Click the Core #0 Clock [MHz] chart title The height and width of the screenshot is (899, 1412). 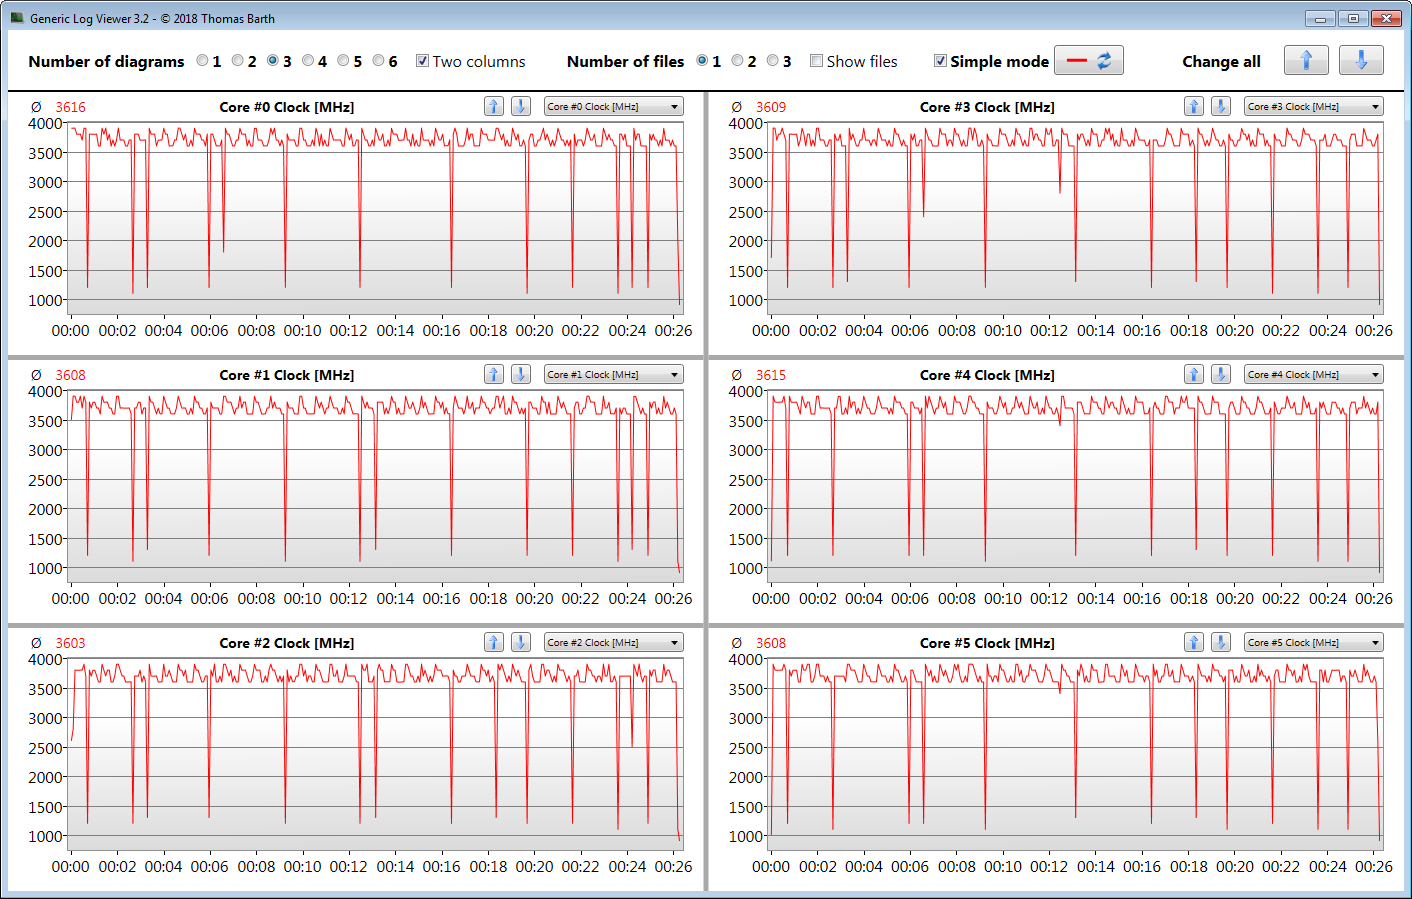pos(287,107)
